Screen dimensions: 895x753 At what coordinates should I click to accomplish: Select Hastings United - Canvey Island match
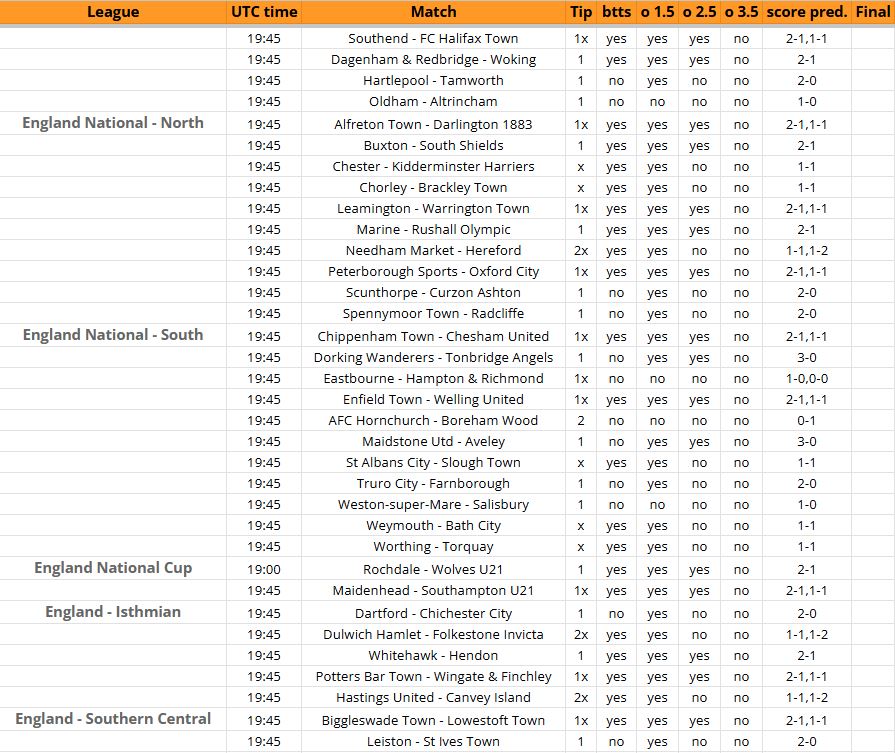[433, 698]
